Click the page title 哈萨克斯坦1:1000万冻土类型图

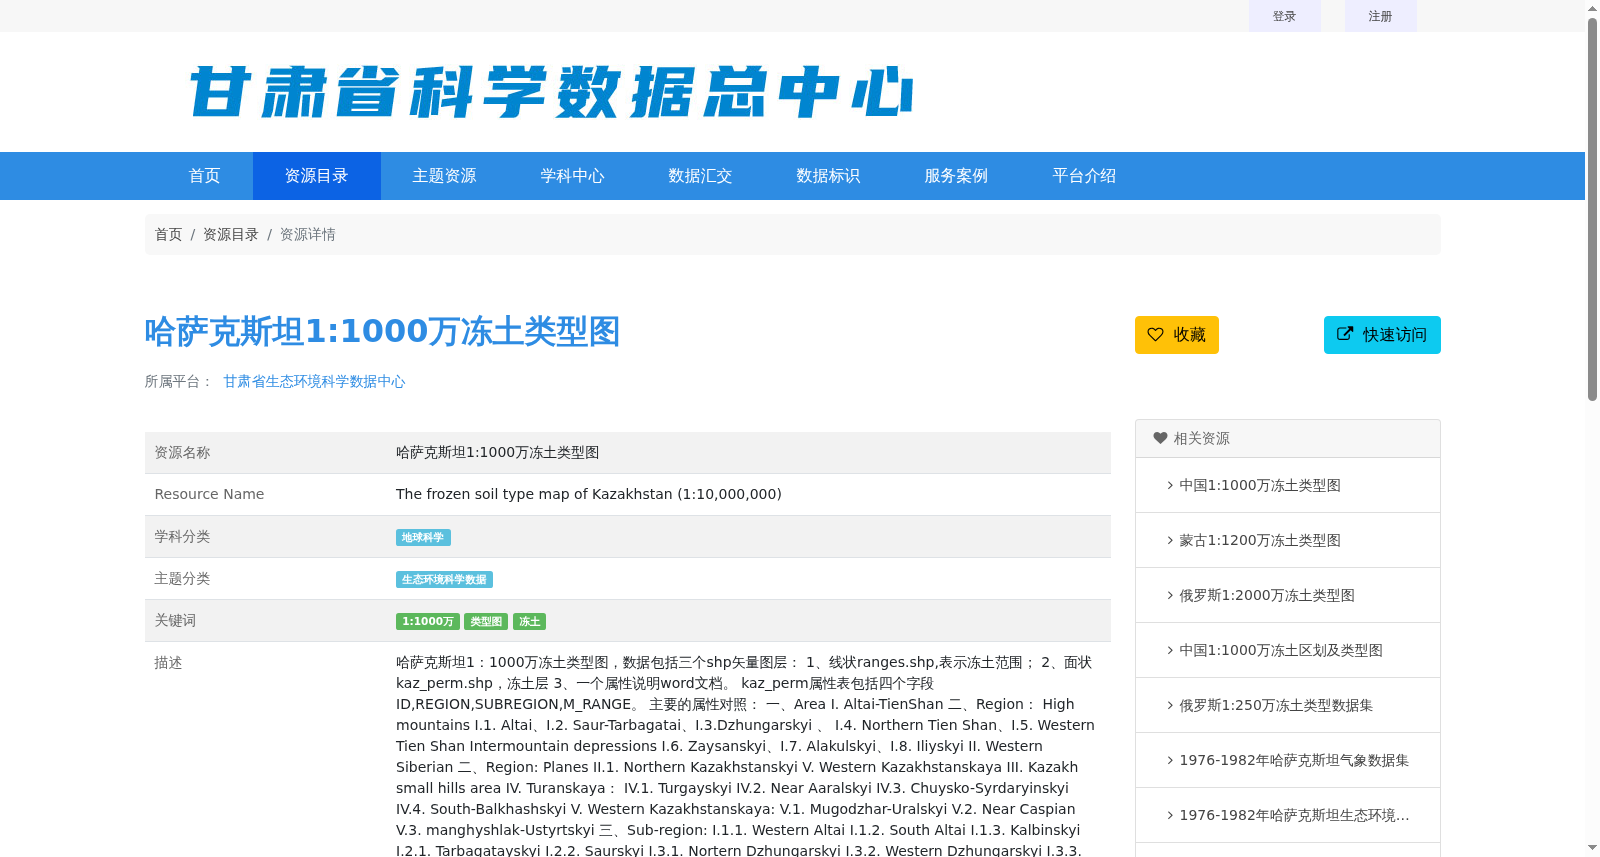pos(382,331)
